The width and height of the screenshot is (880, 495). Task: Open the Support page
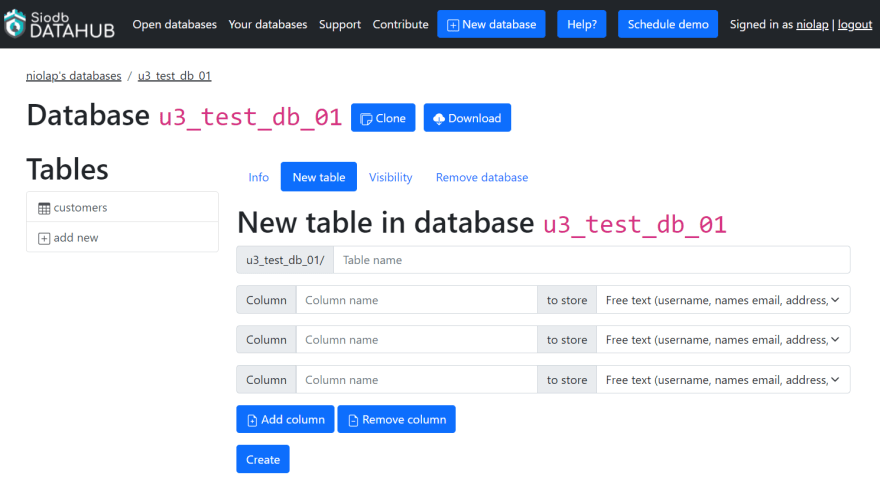point(340,24)
